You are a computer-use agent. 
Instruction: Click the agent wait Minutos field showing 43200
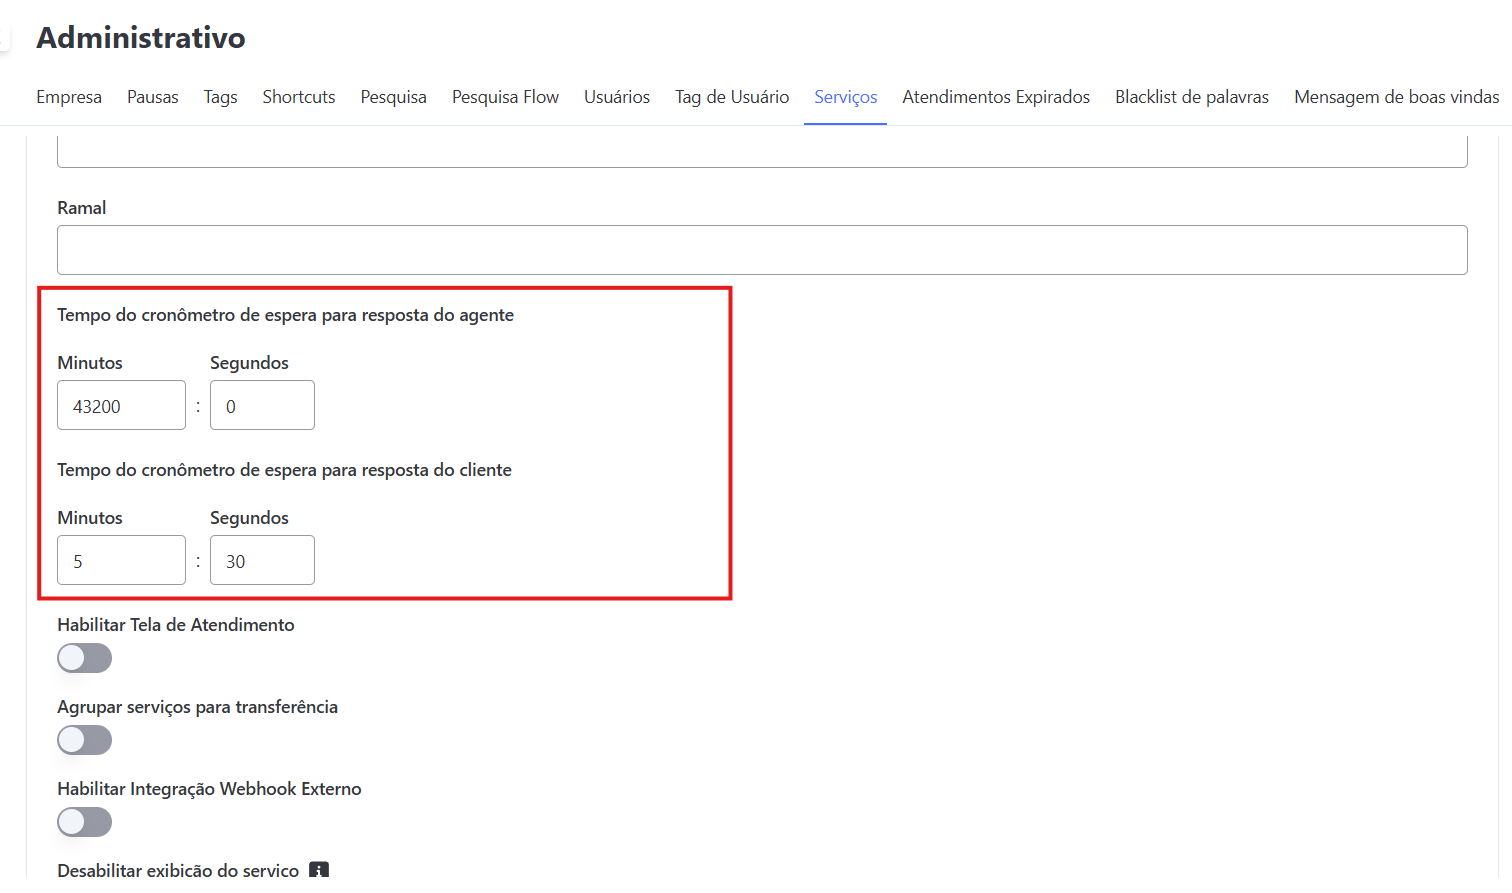tap(121, 405)
